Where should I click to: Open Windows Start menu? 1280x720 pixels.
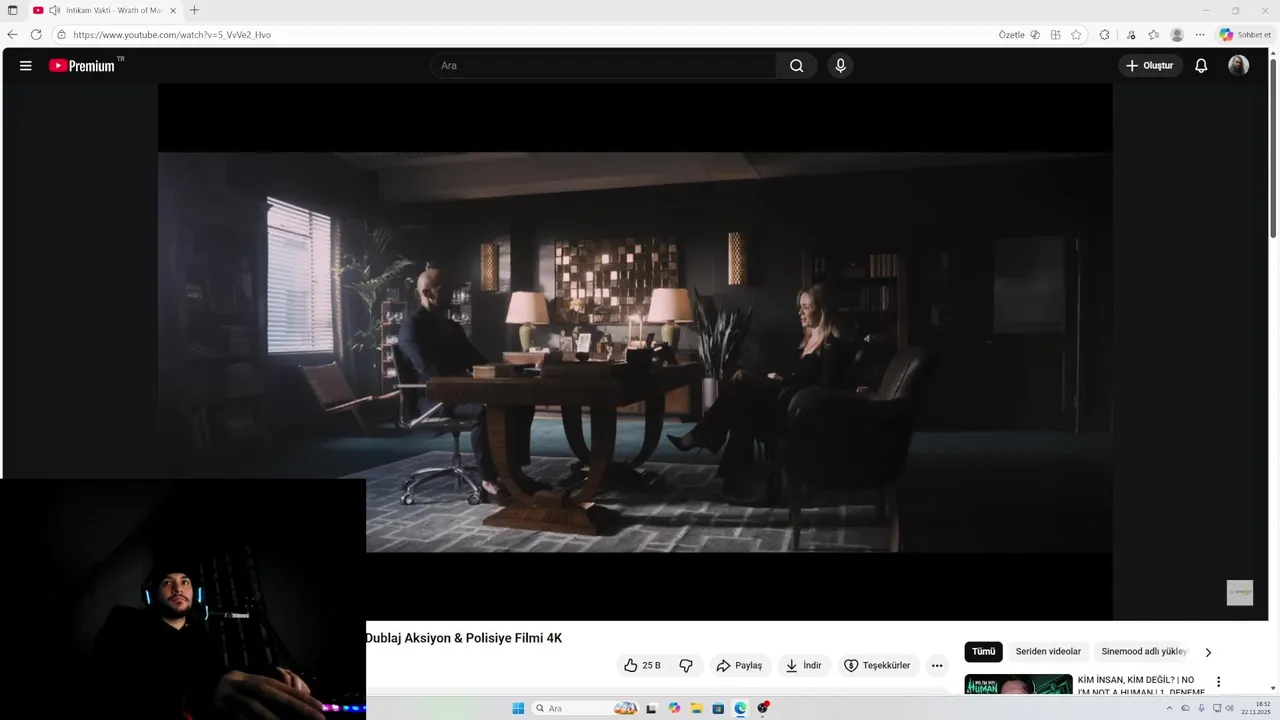pos(518,708)
